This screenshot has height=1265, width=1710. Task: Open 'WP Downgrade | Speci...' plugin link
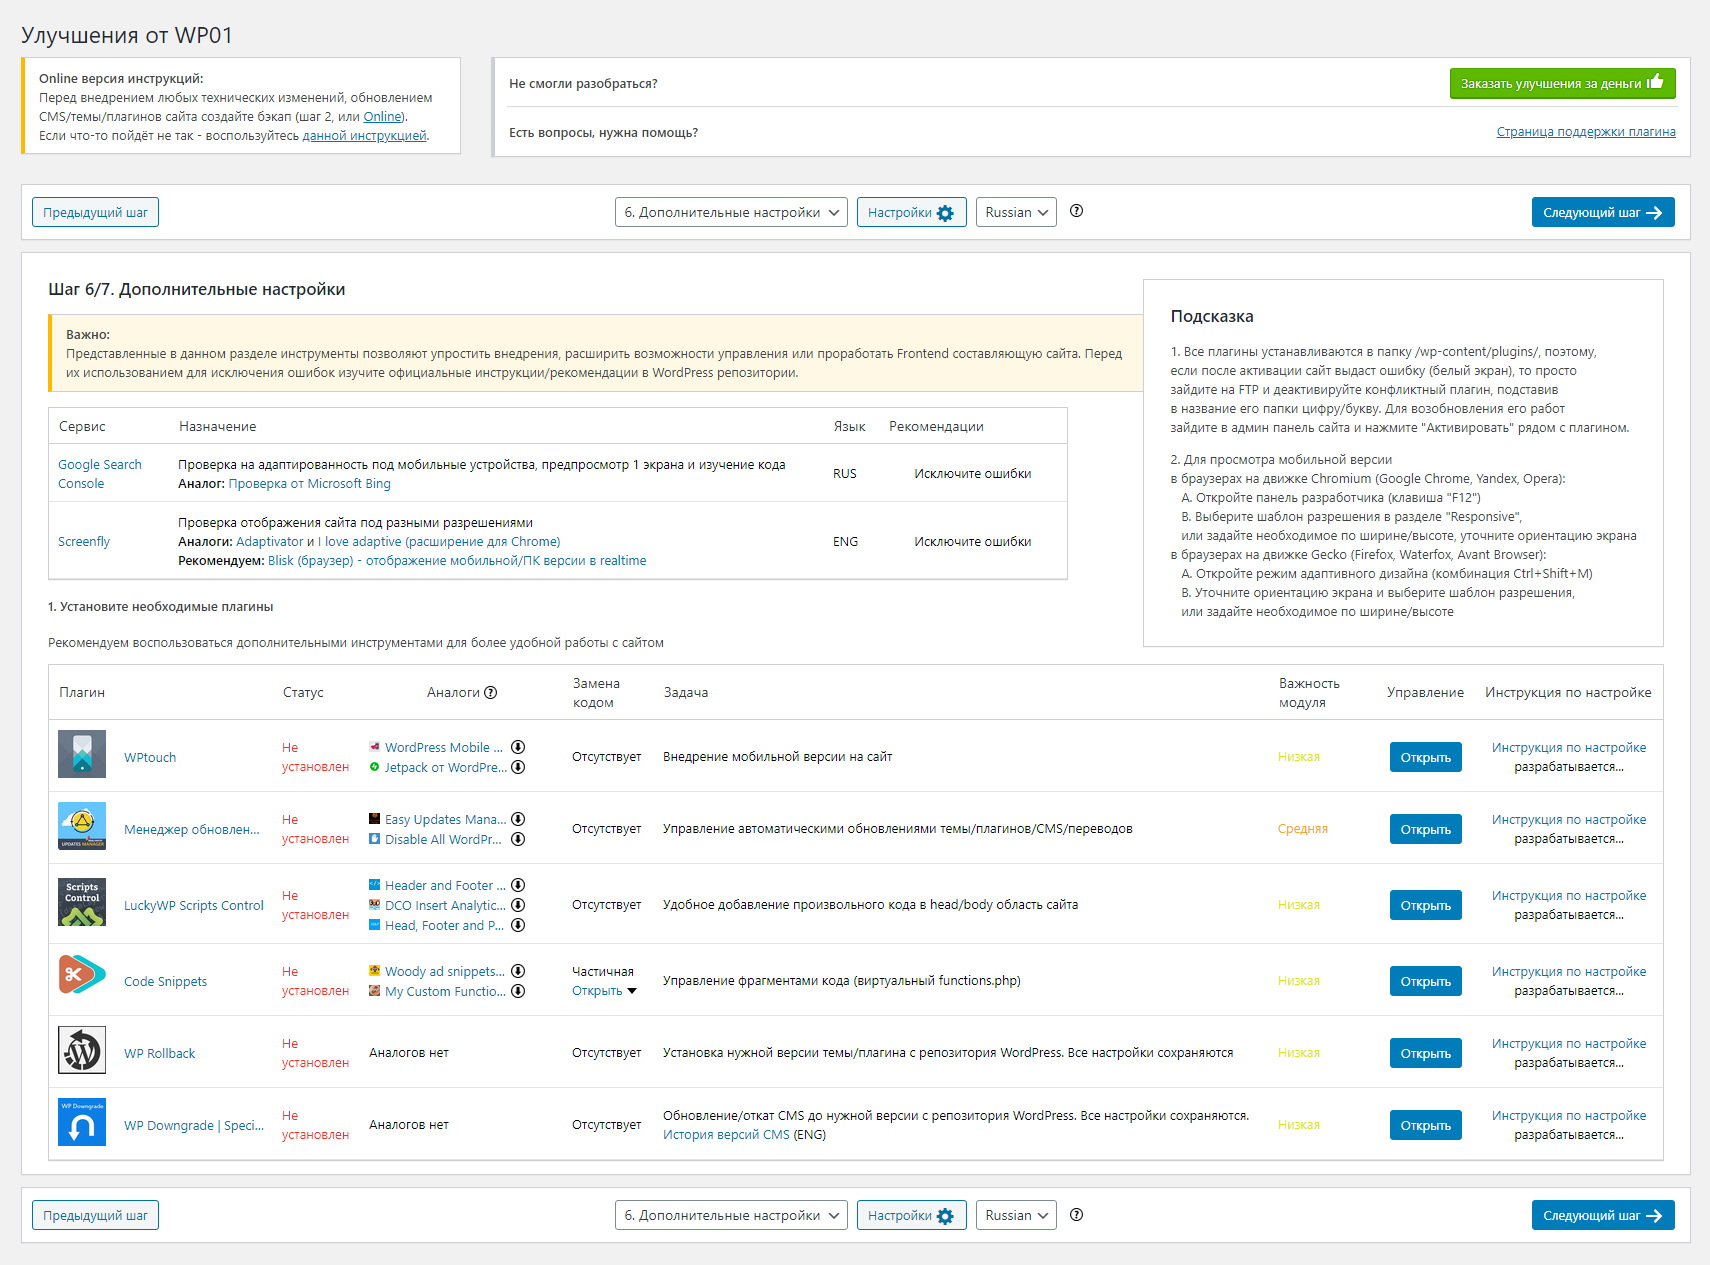pos(194,1125)
